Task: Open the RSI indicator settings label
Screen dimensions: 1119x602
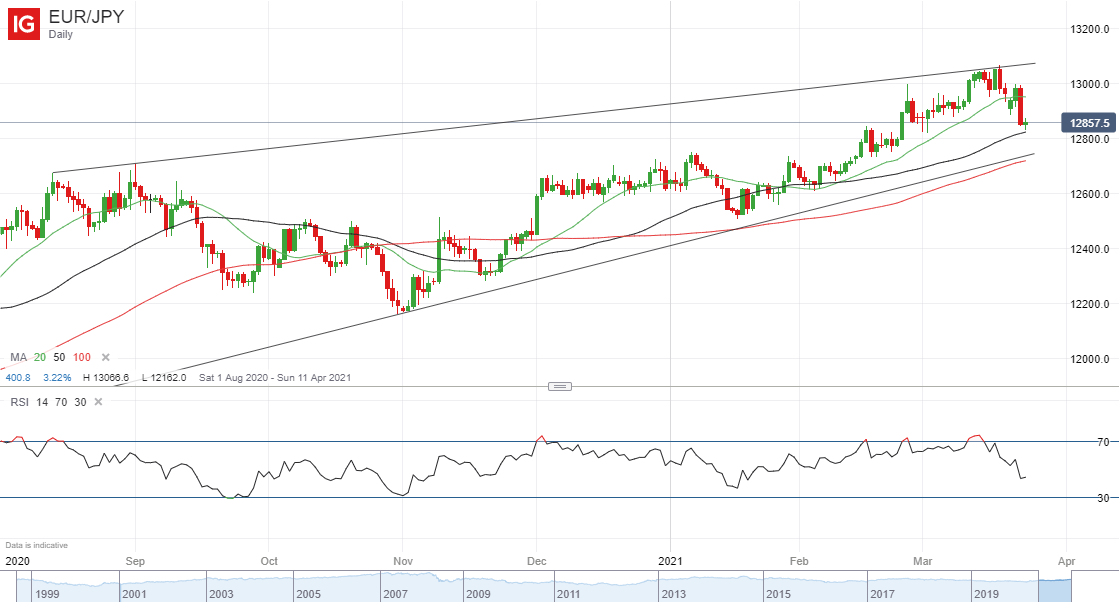Action: click(x=19, y=402)
